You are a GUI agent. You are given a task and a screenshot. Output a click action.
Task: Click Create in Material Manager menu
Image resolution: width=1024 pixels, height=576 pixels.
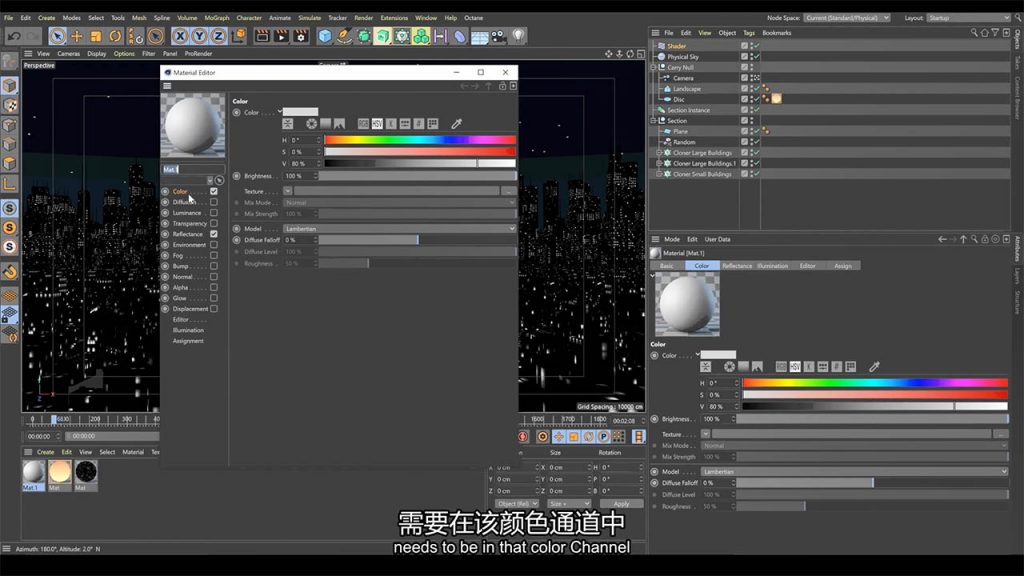click(46, 452)
